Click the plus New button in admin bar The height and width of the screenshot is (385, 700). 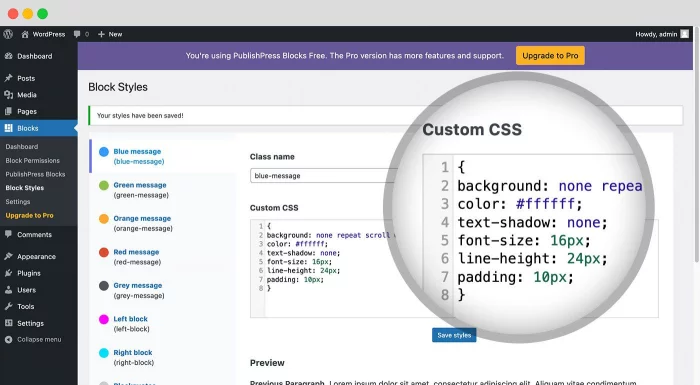[110, 34]
